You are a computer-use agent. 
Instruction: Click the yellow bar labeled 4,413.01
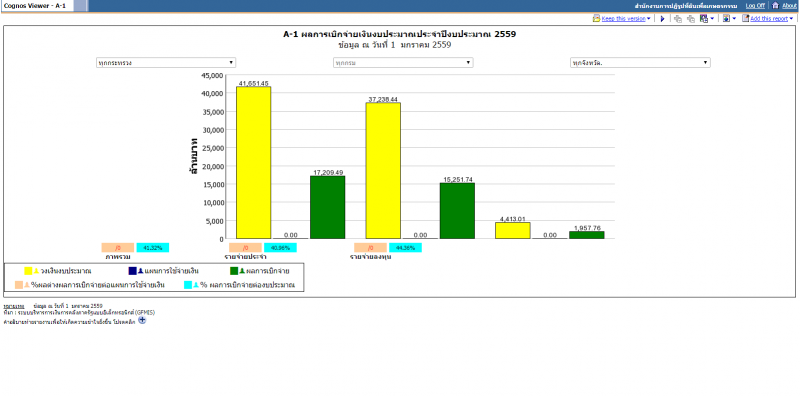tap(513, 230)
